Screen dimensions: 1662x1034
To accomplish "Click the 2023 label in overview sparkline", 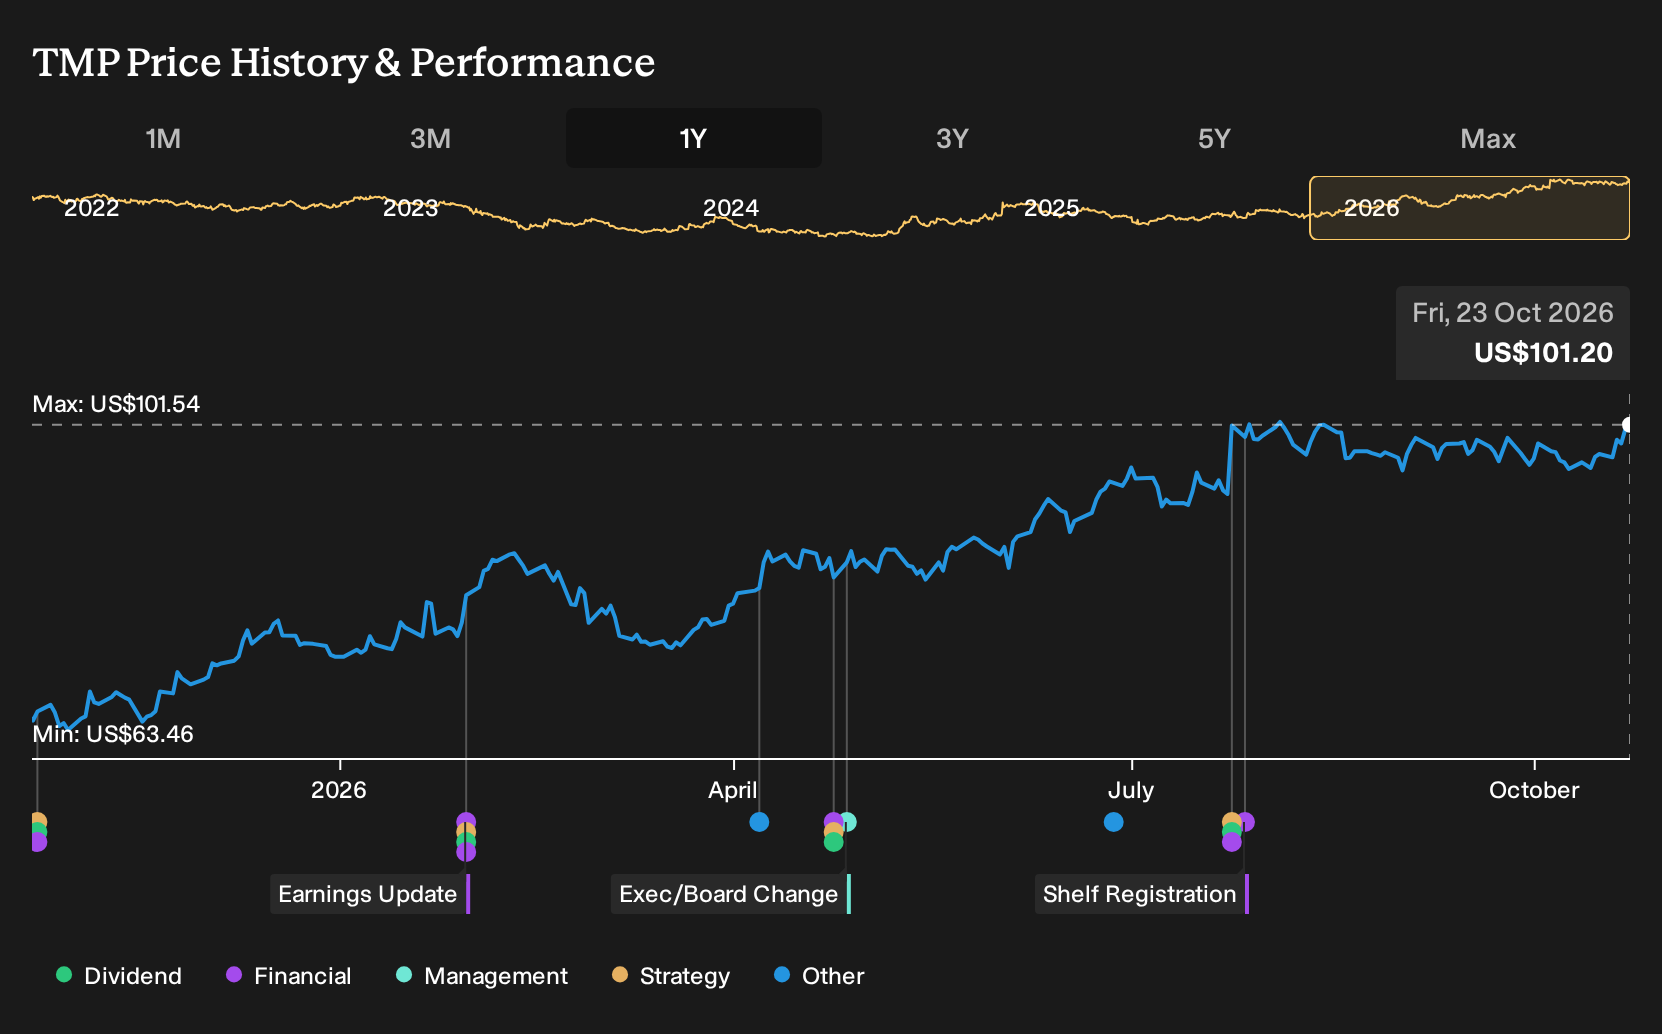I will point(411,208).
